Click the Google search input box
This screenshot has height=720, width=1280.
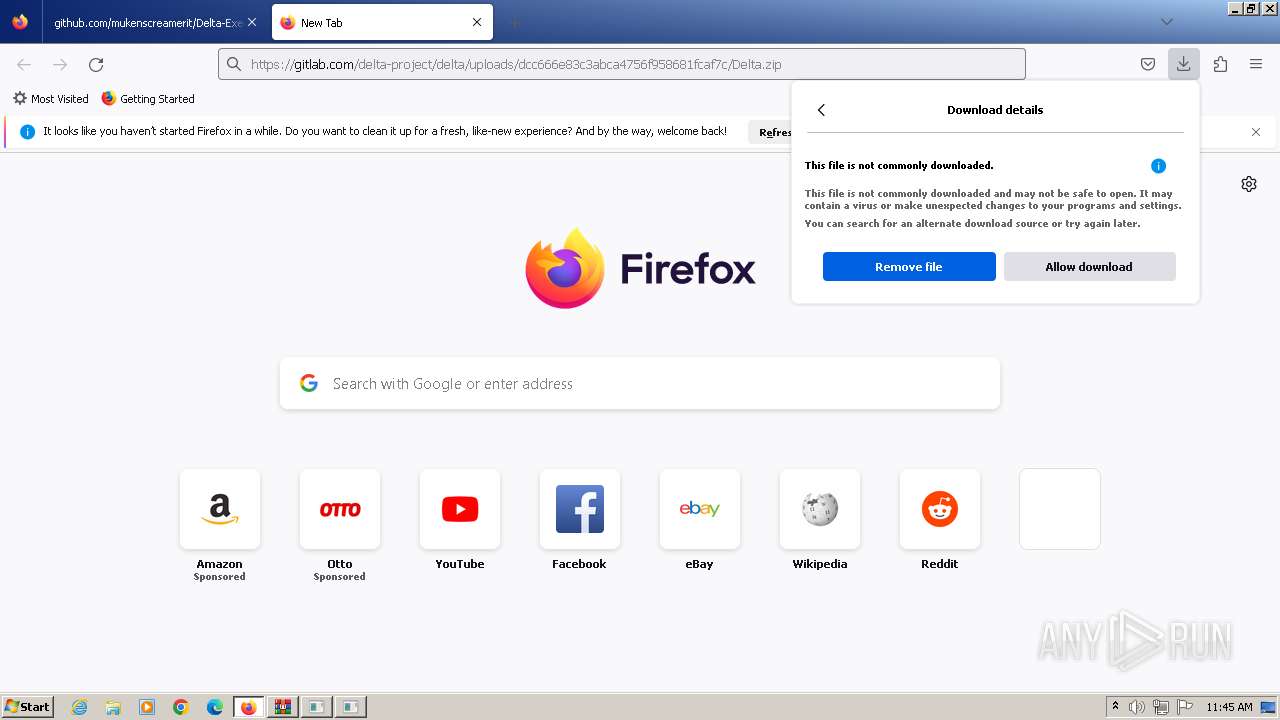[640, 383]
